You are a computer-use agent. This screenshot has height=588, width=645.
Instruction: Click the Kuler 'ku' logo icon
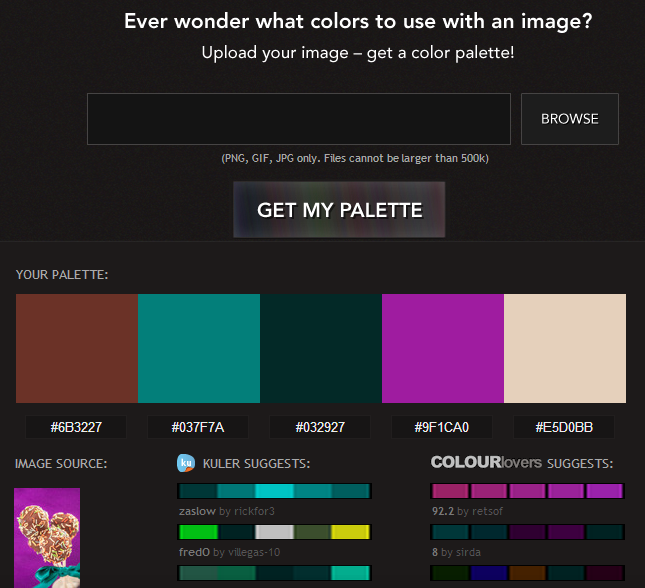pyautogui.click(x=186, y=463)
